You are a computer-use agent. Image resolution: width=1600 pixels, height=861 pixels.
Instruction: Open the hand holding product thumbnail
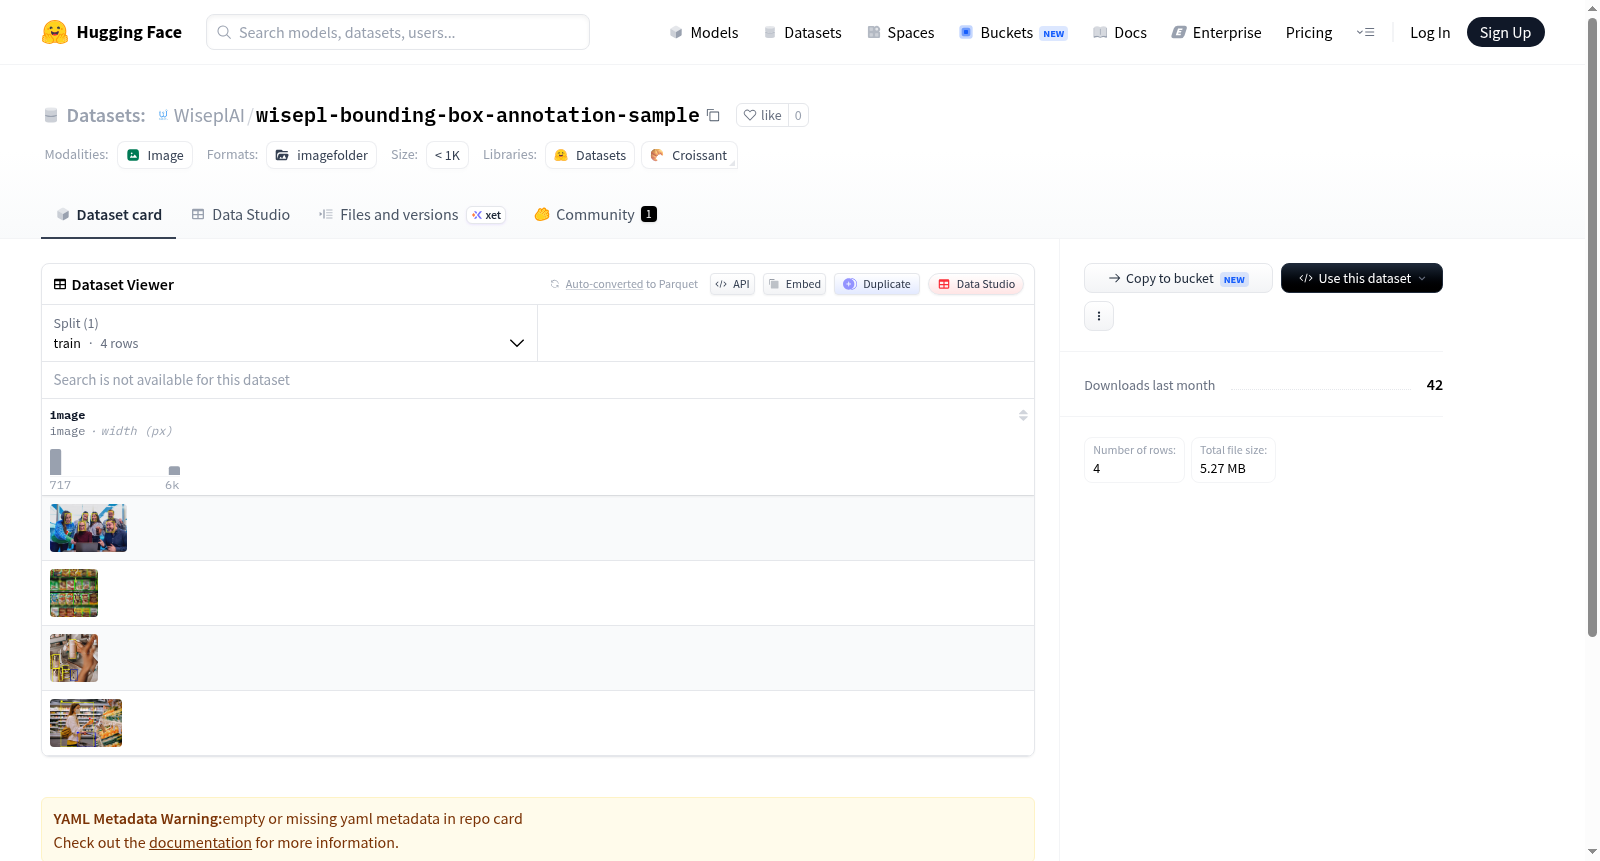click(x=74, y=658)
